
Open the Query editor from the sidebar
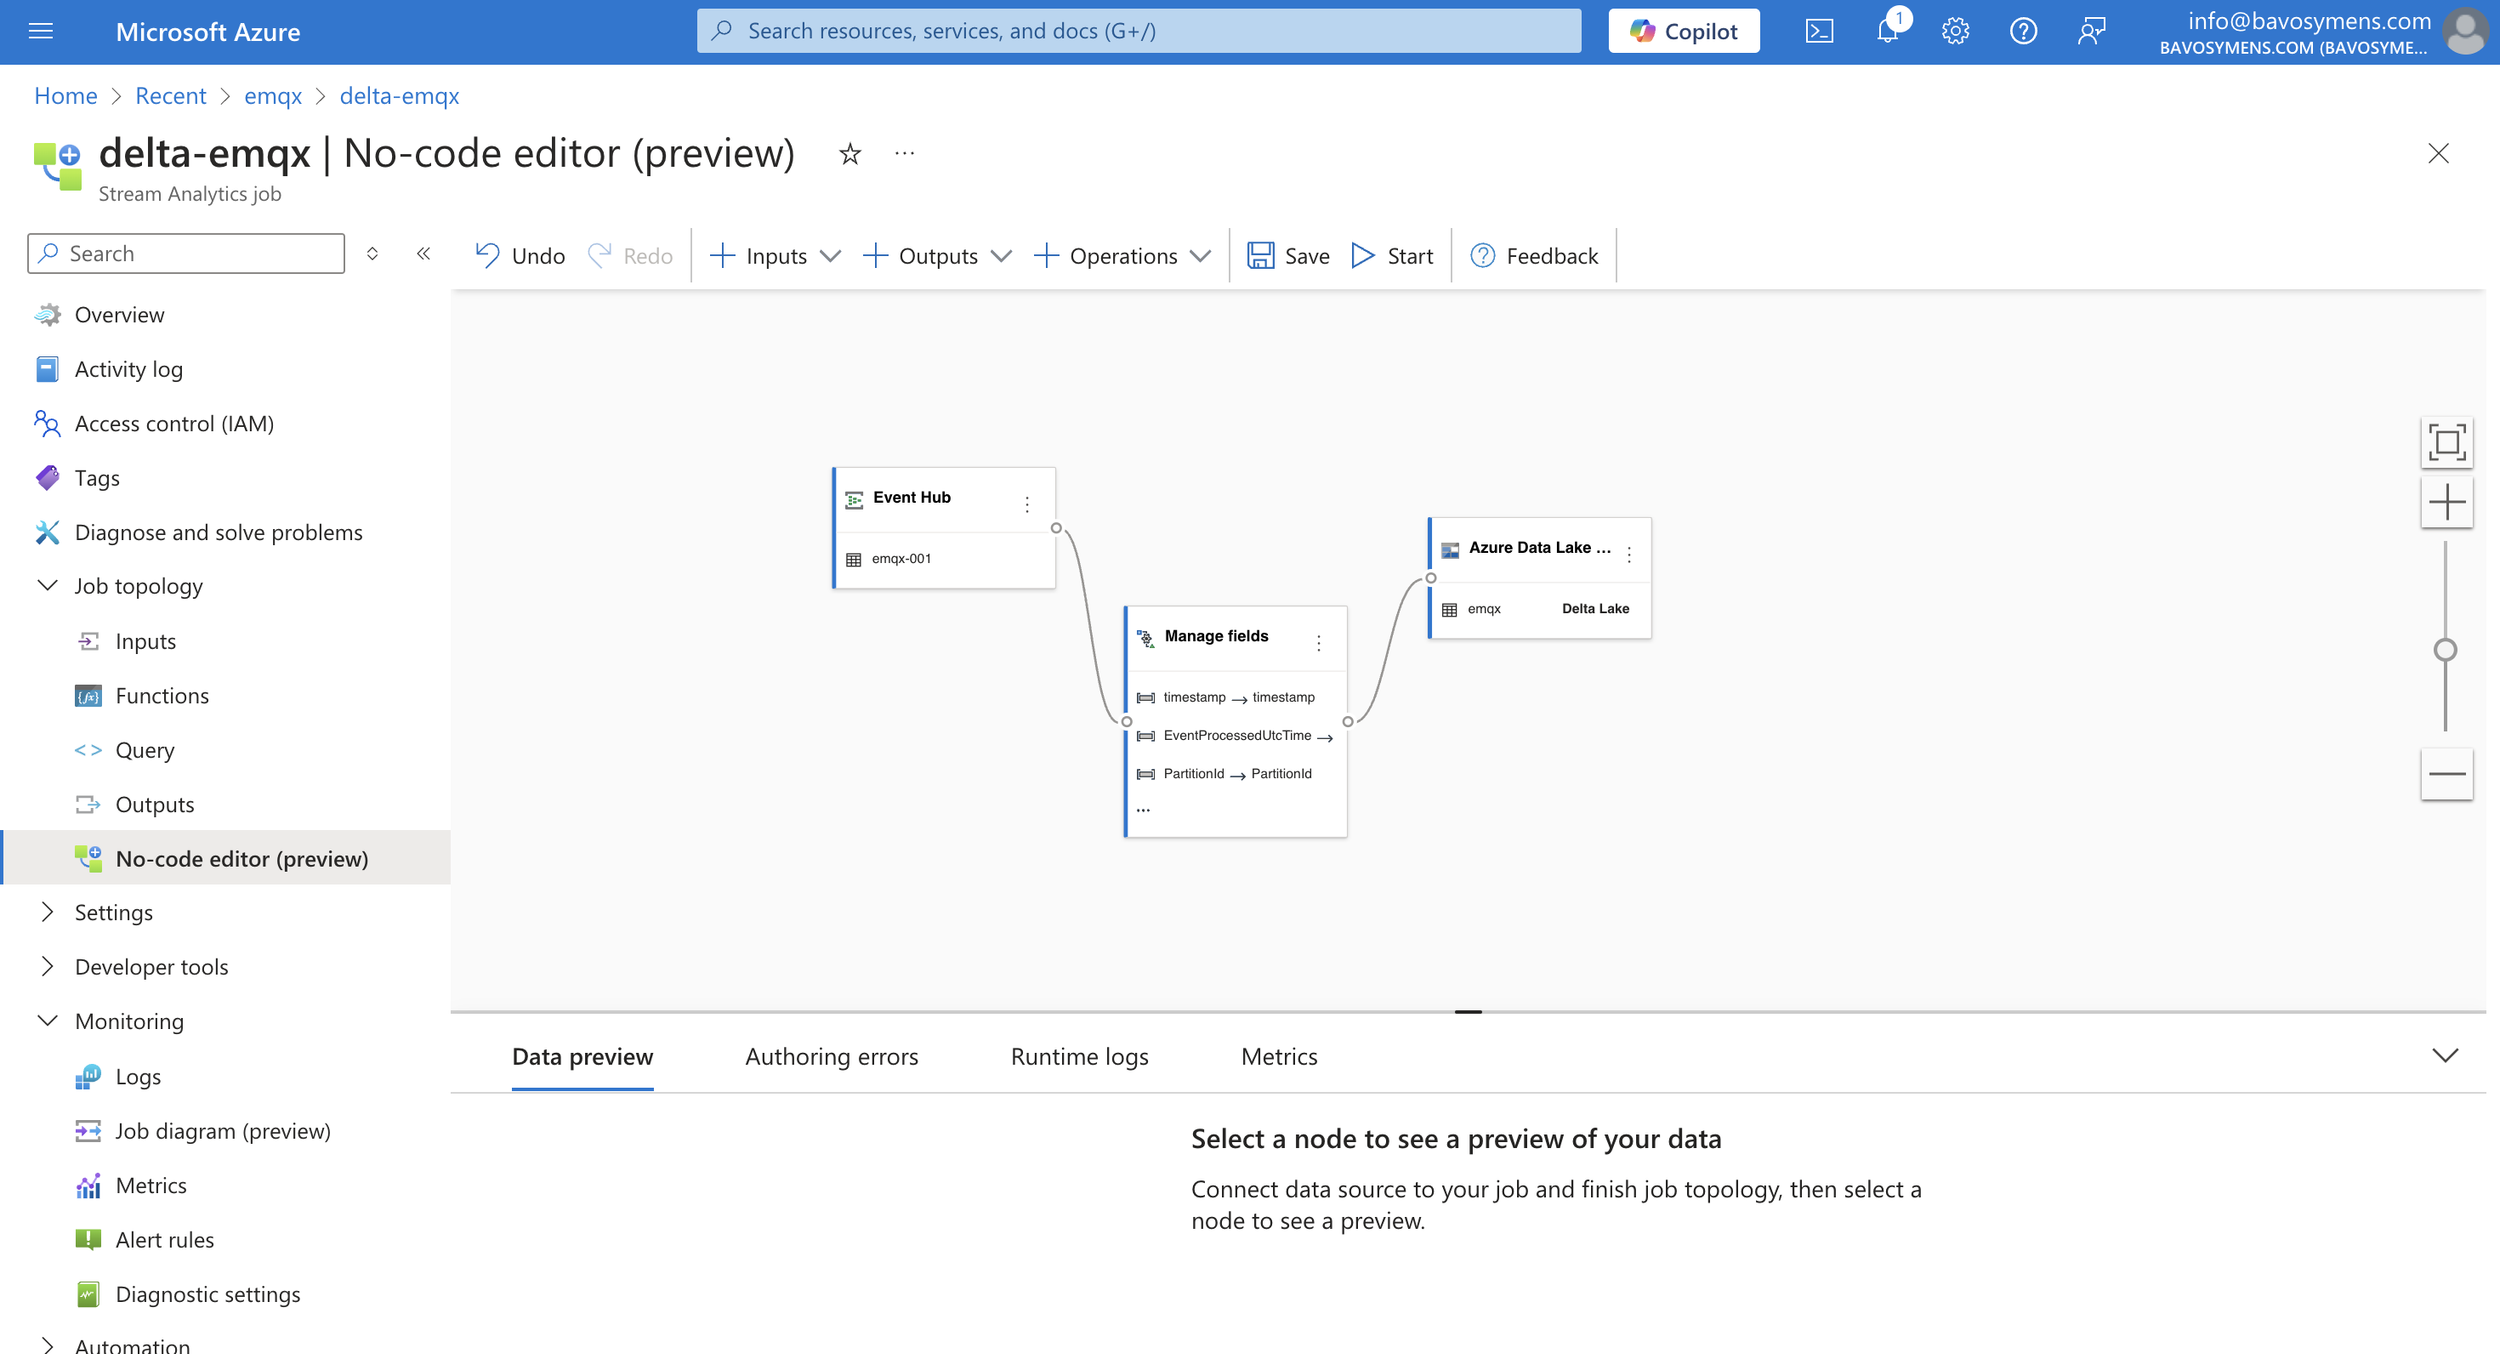click(145, 749)
